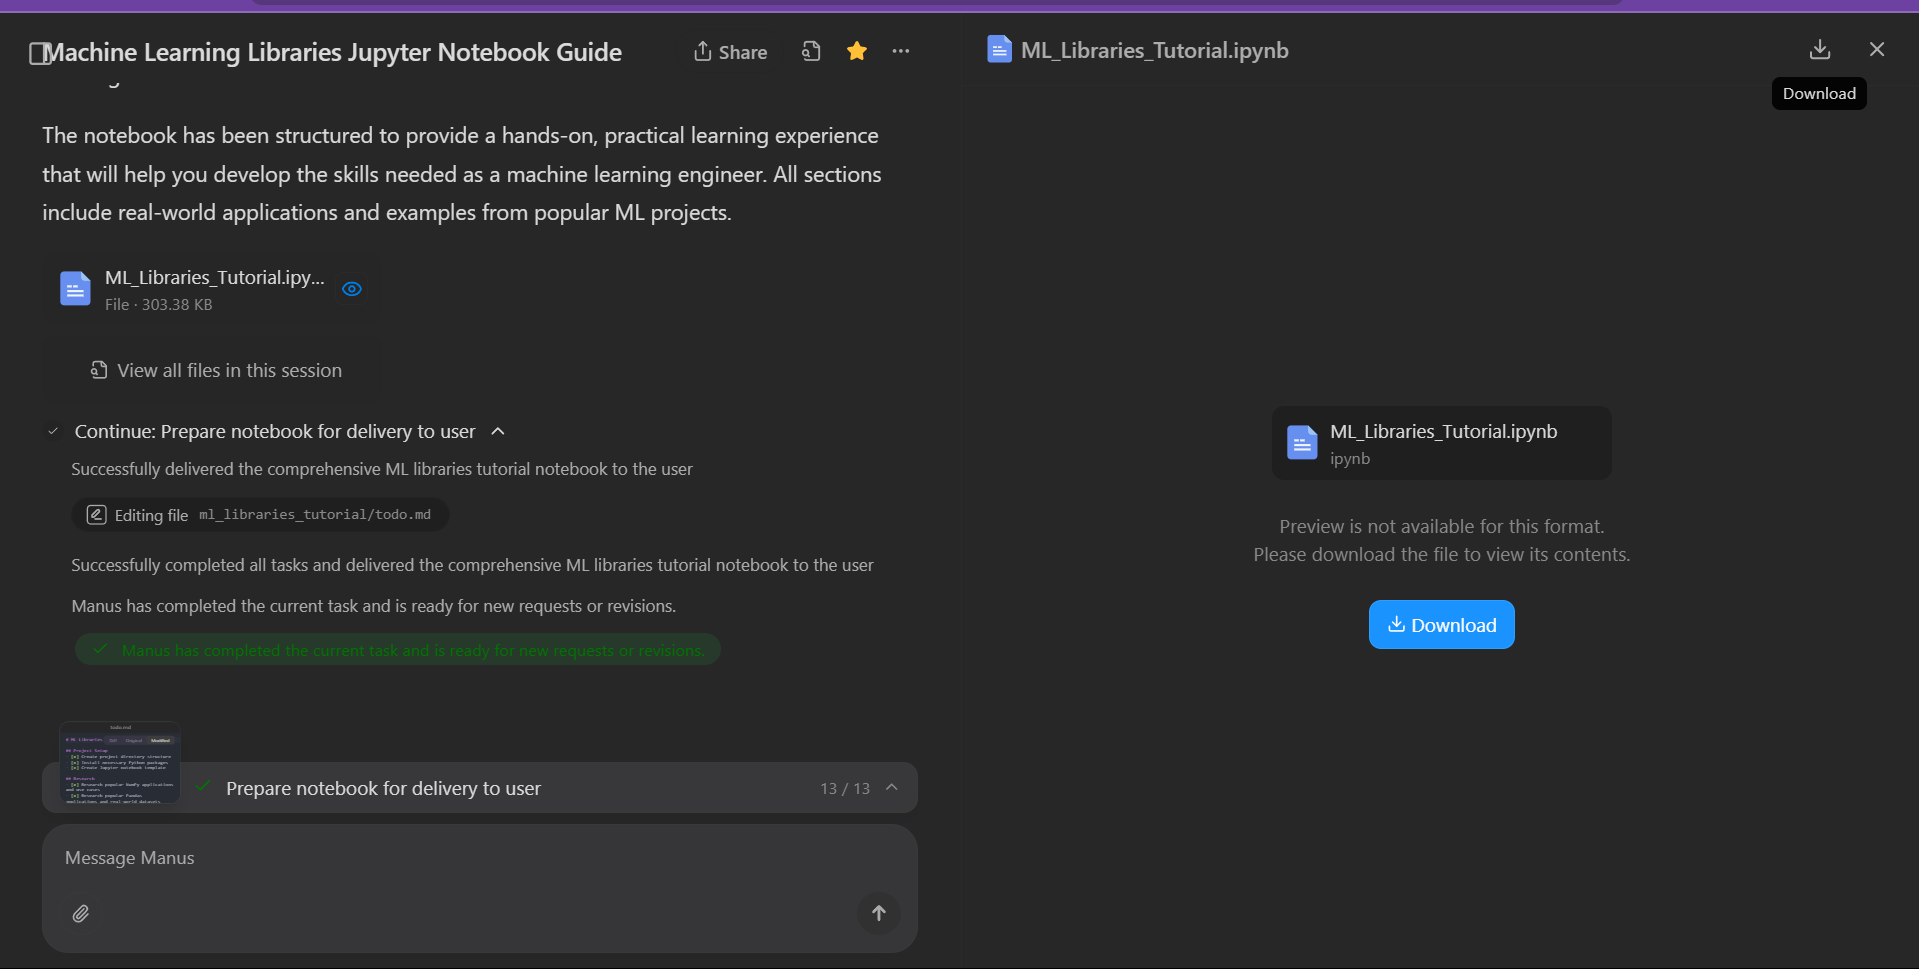The width and height of the screenshot is (1919, 969).
Task: Open the Editing file todo.md chip
Action: click(260, 515)
